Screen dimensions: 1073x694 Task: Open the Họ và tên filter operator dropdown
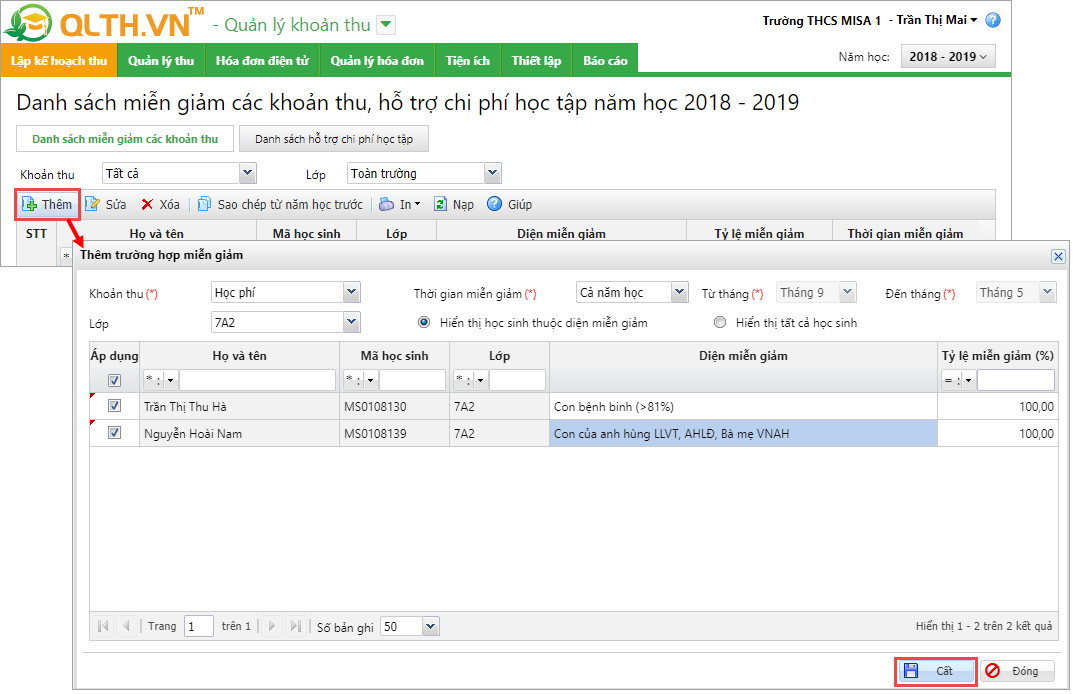[170, 380]
